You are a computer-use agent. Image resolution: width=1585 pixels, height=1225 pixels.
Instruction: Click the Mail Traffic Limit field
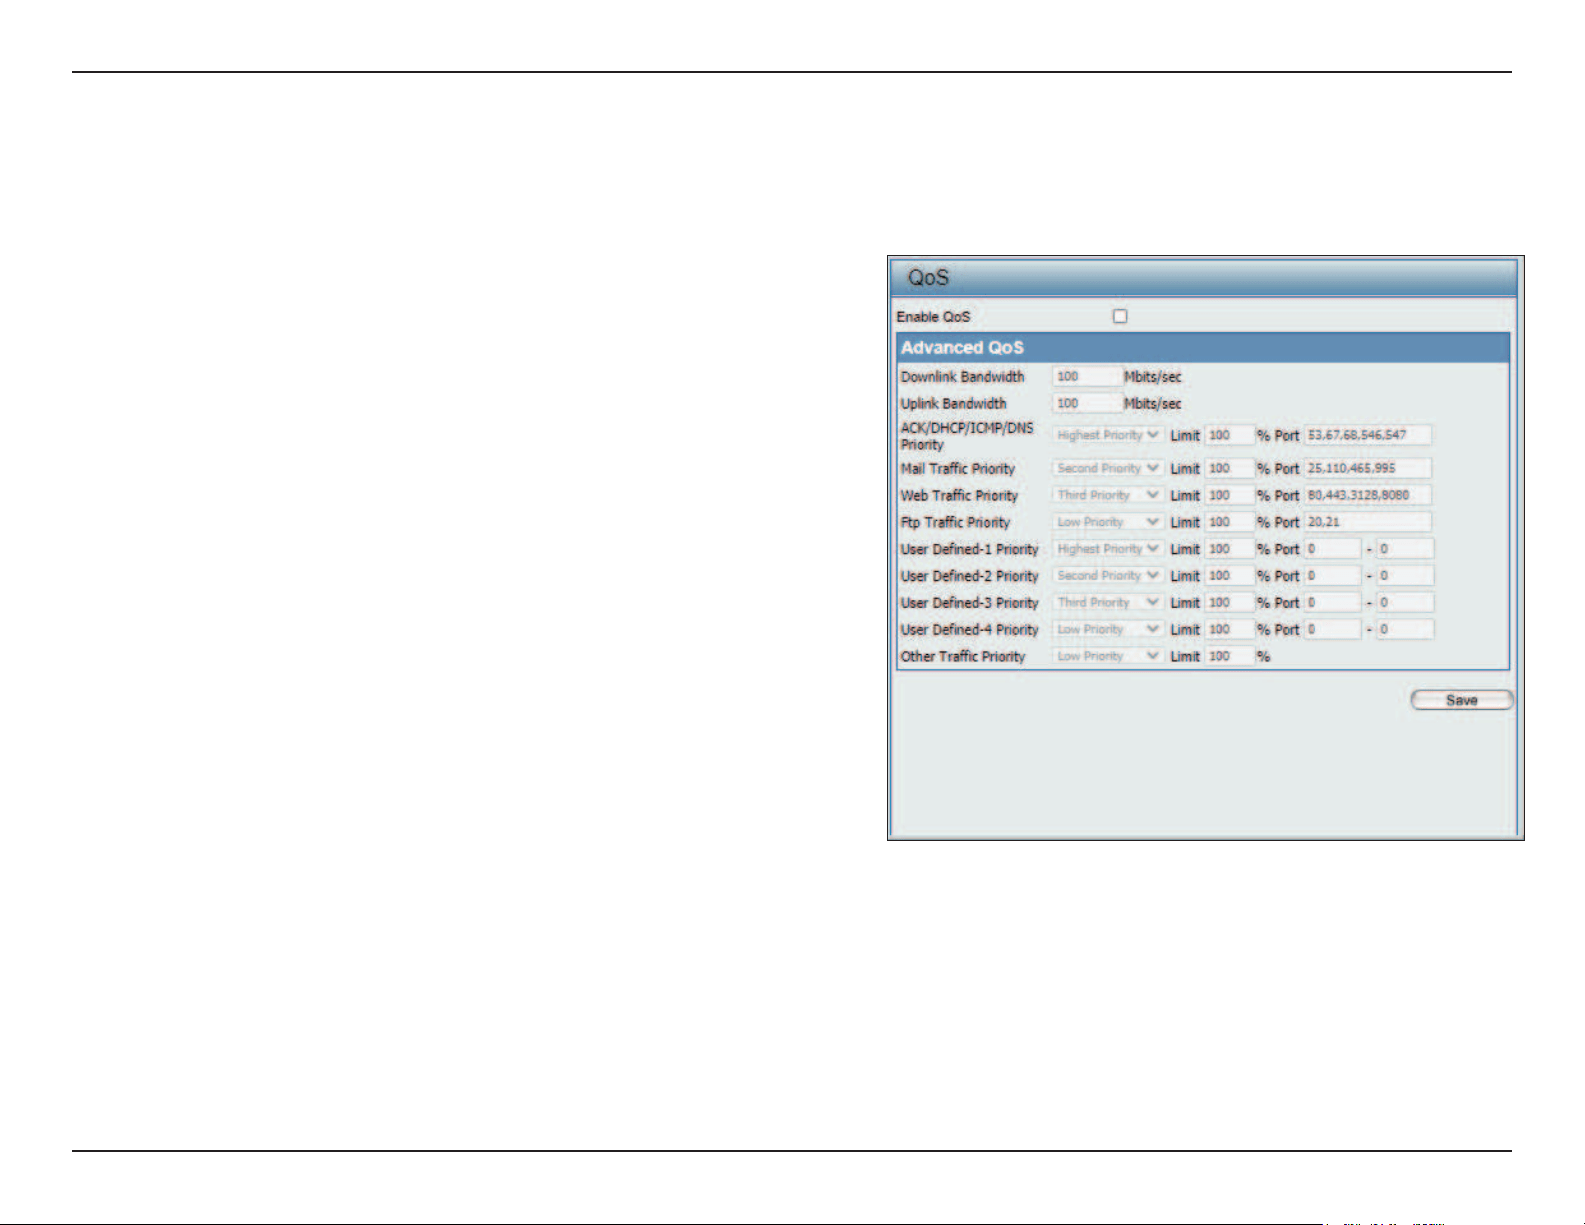point(1229,468)
